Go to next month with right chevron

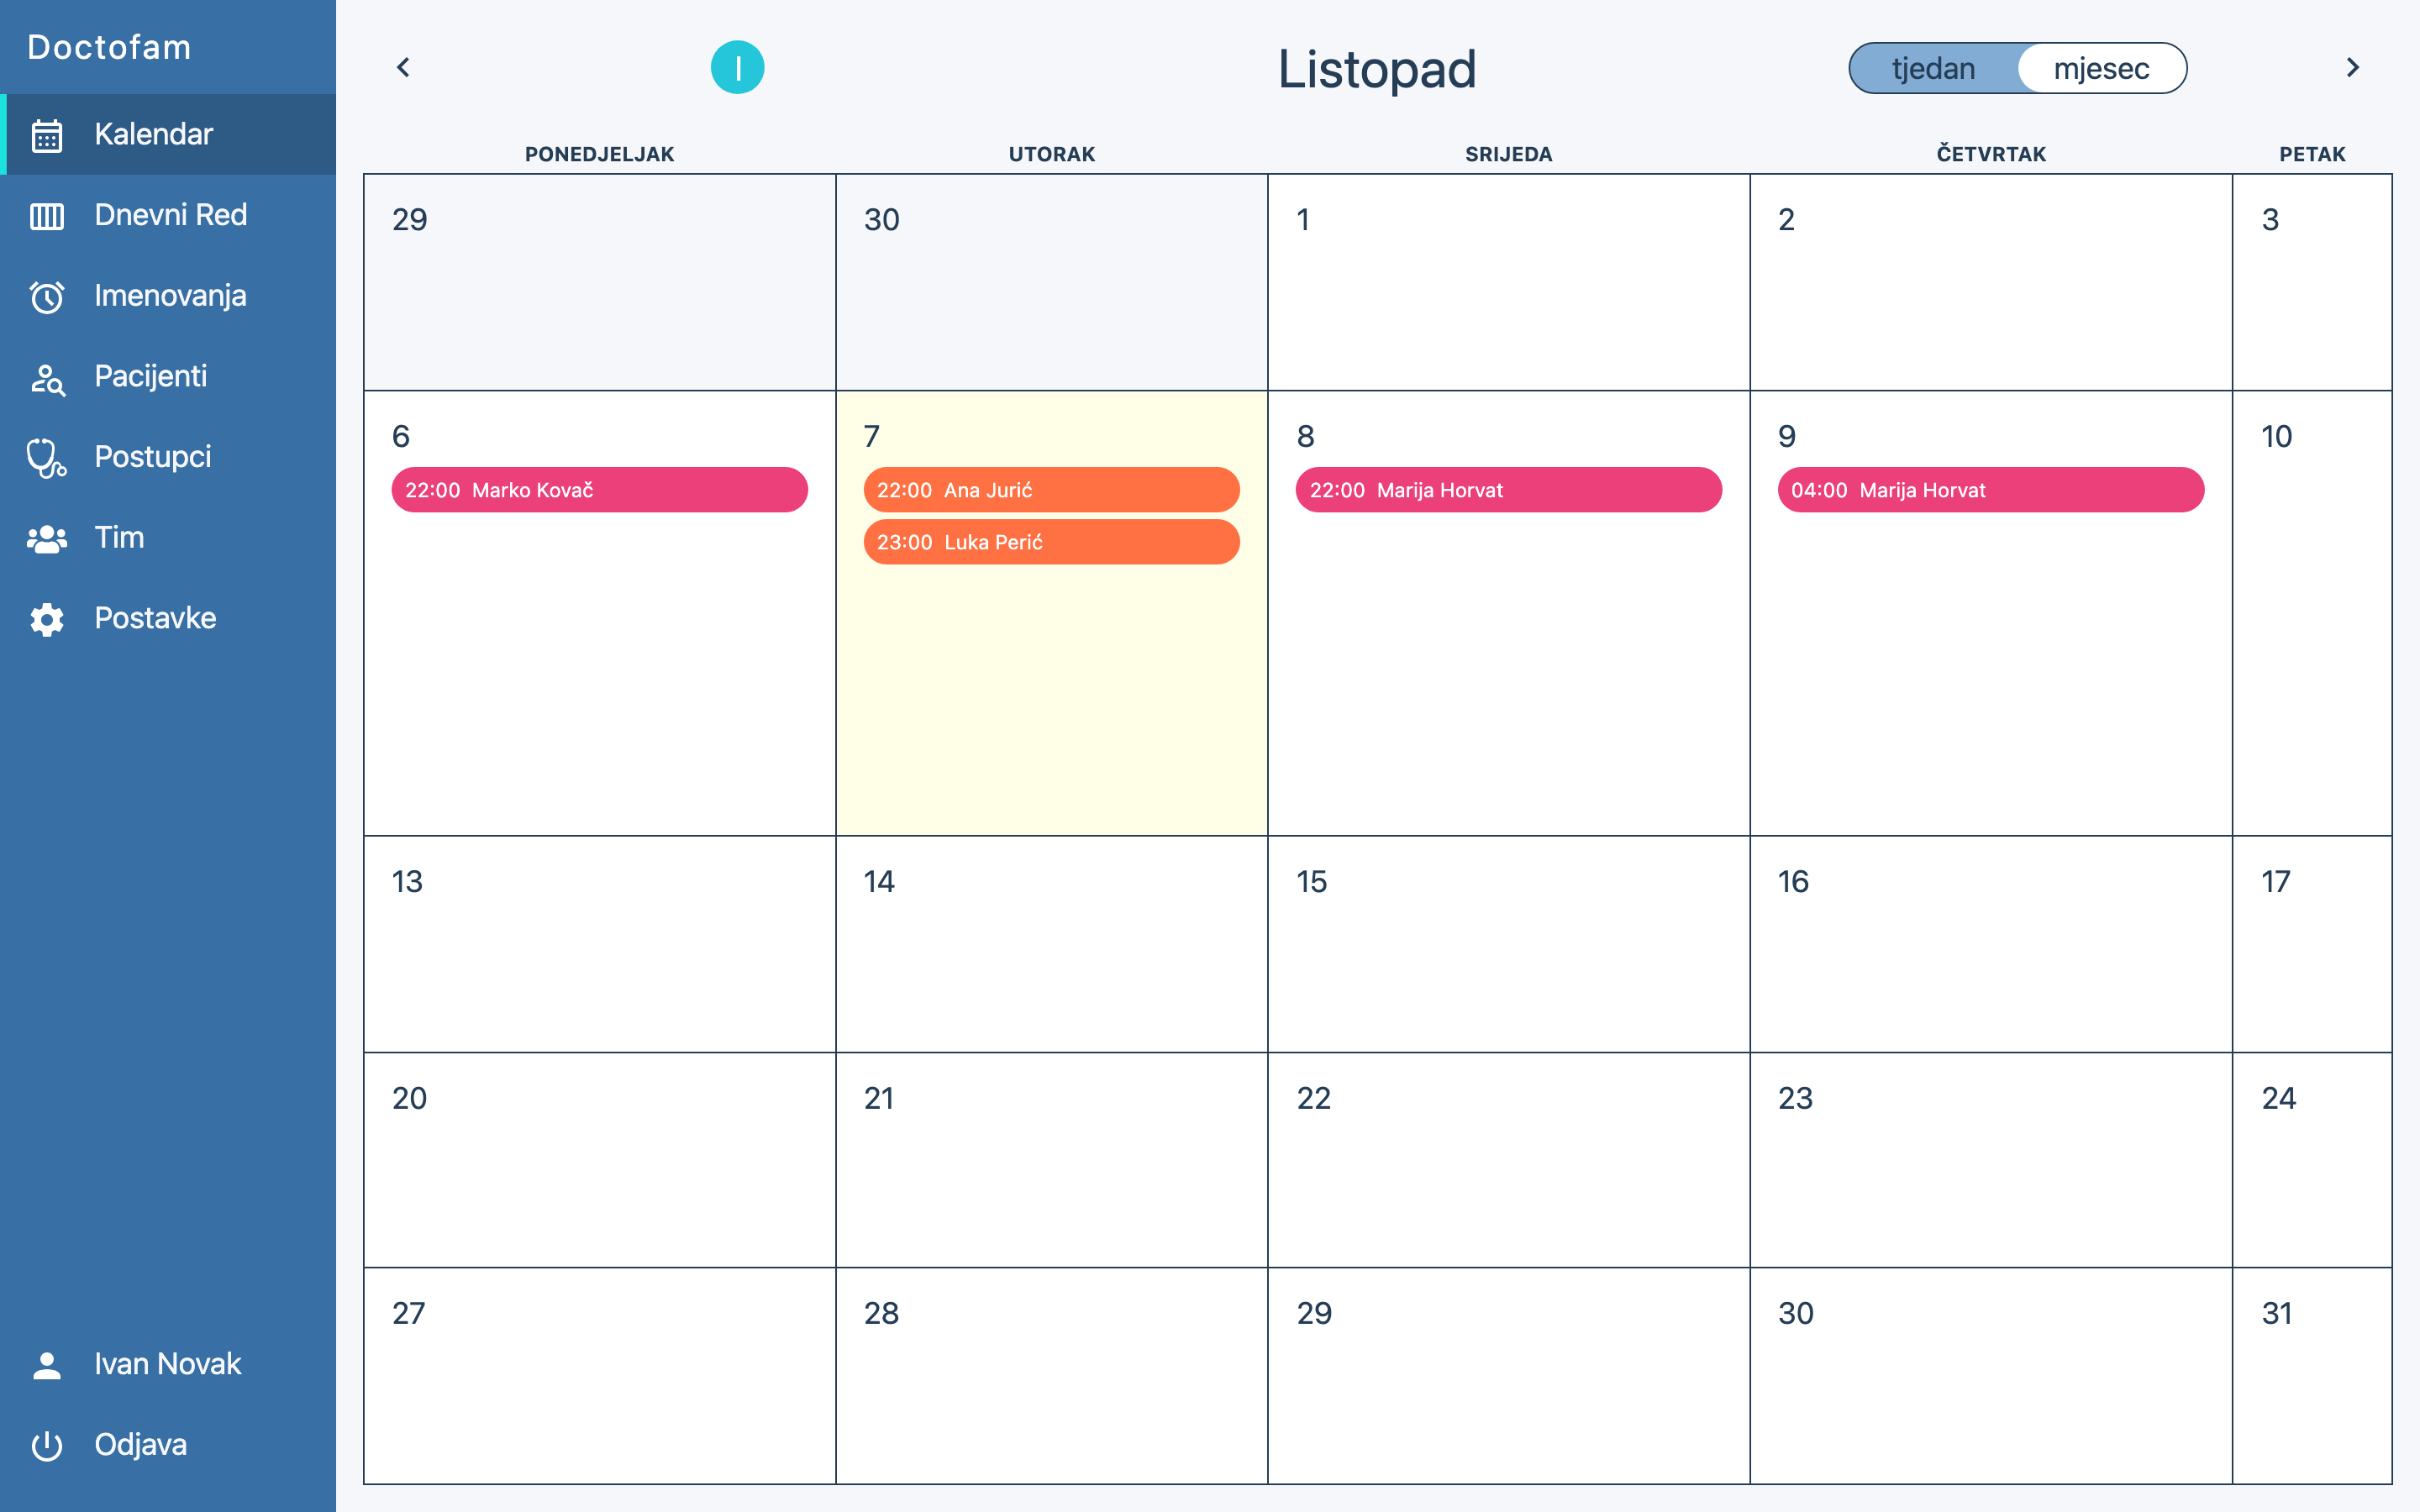[2352, 68]
